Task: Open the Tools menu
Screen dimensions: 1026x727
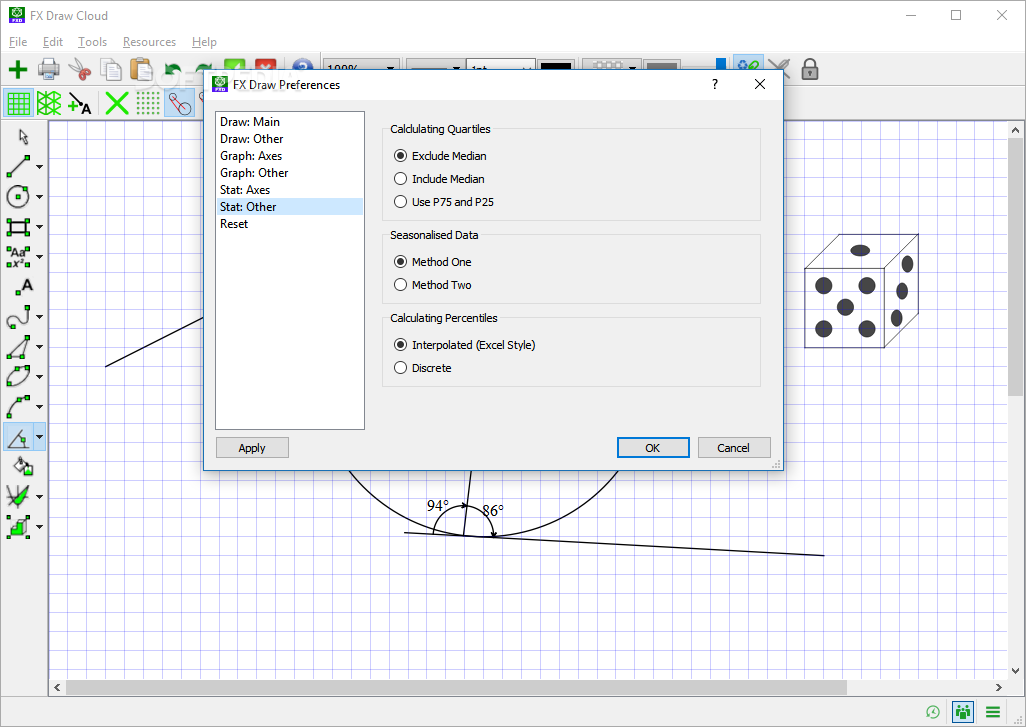Action: [92, 42]
